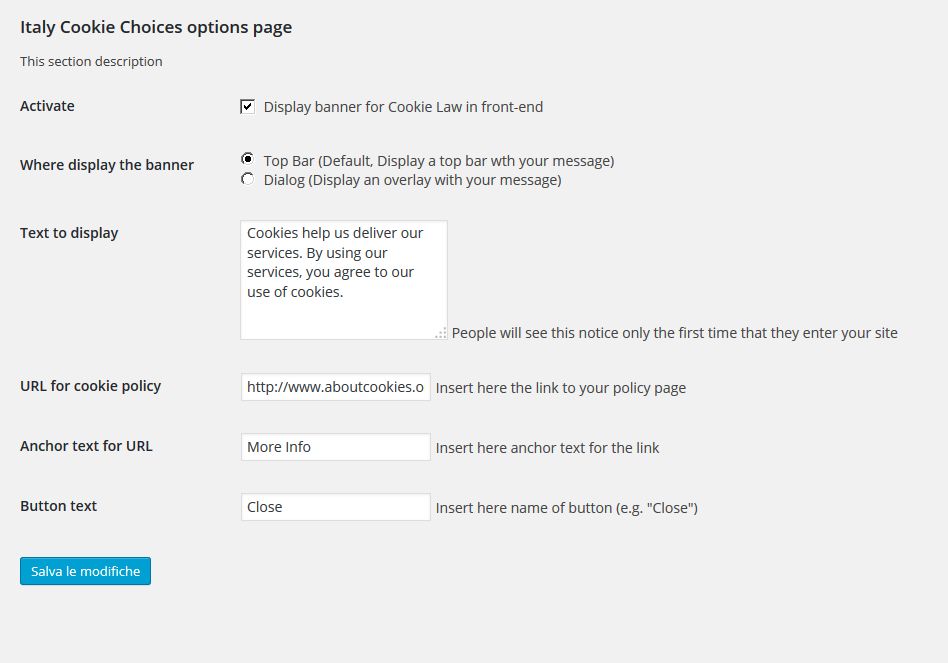Viewport: 948px width, 663px height.
Task: Select the Top Bar radio button
Action: pyautogui.click(x=247, y=159)
